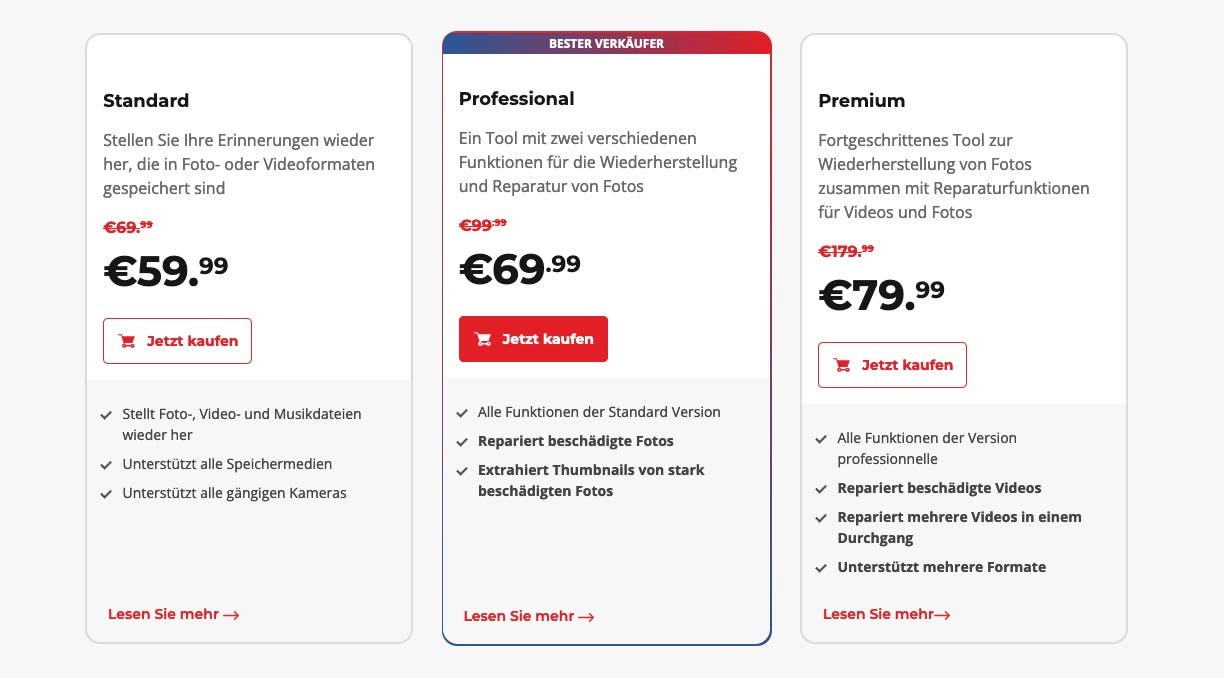The image size is (1224, 678).
Task: Click the Standard €59.99 price
Action: 166,270
